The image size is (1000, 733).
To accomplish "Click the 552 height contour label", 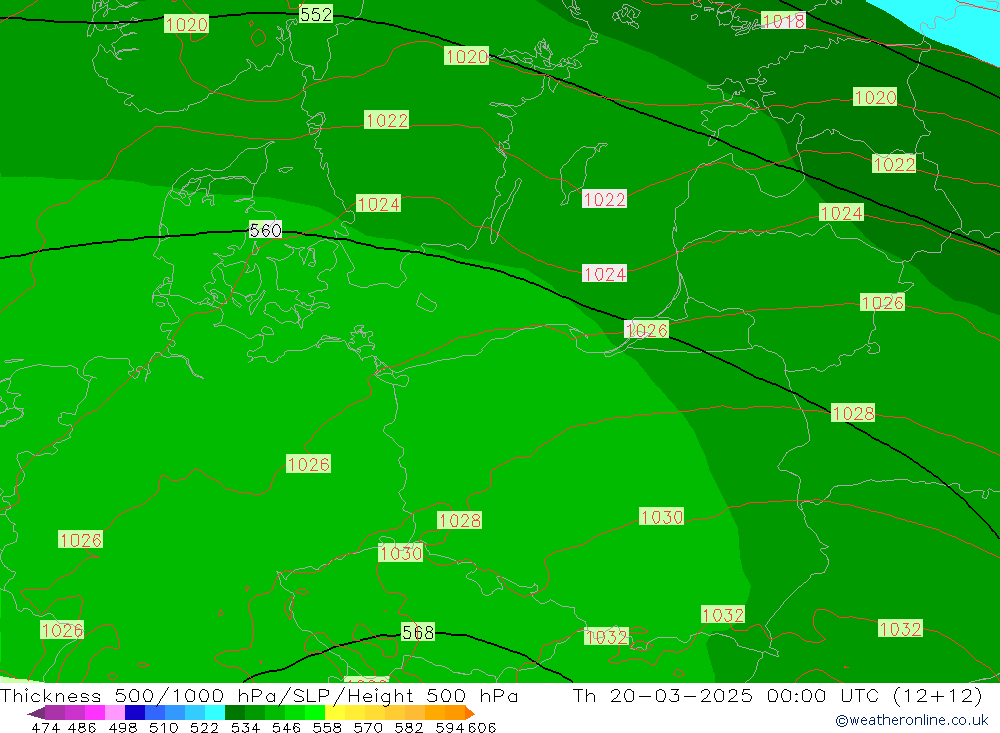I will 316,14.
